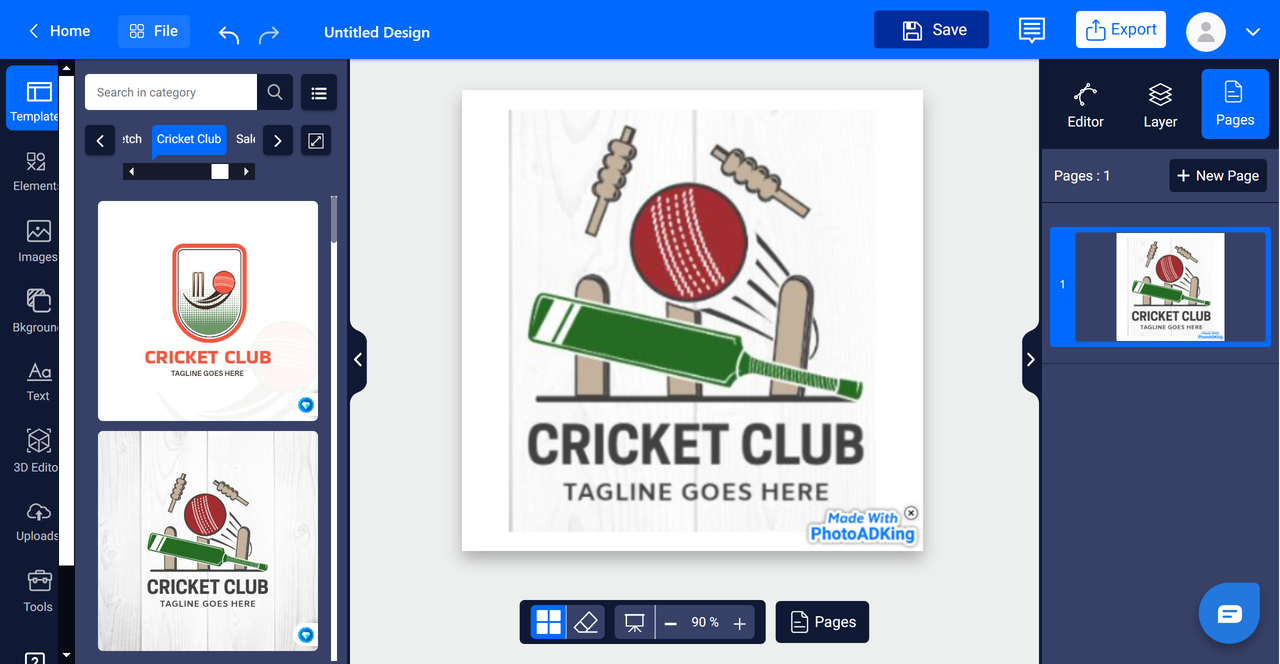This screenshot has height=664, width=1280.
Task: Click the category scrollbar left arrow
Action: tap(131, 172)
